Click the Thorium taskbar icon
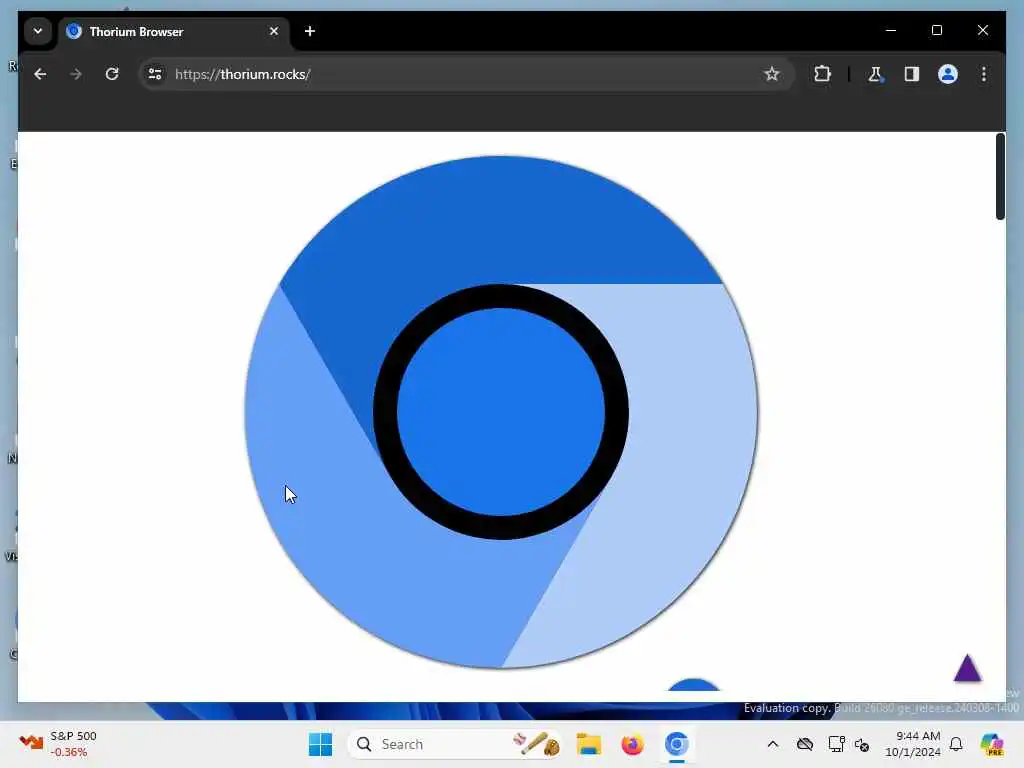Screen dimensions: 1024x768 [x=677, y=744]
